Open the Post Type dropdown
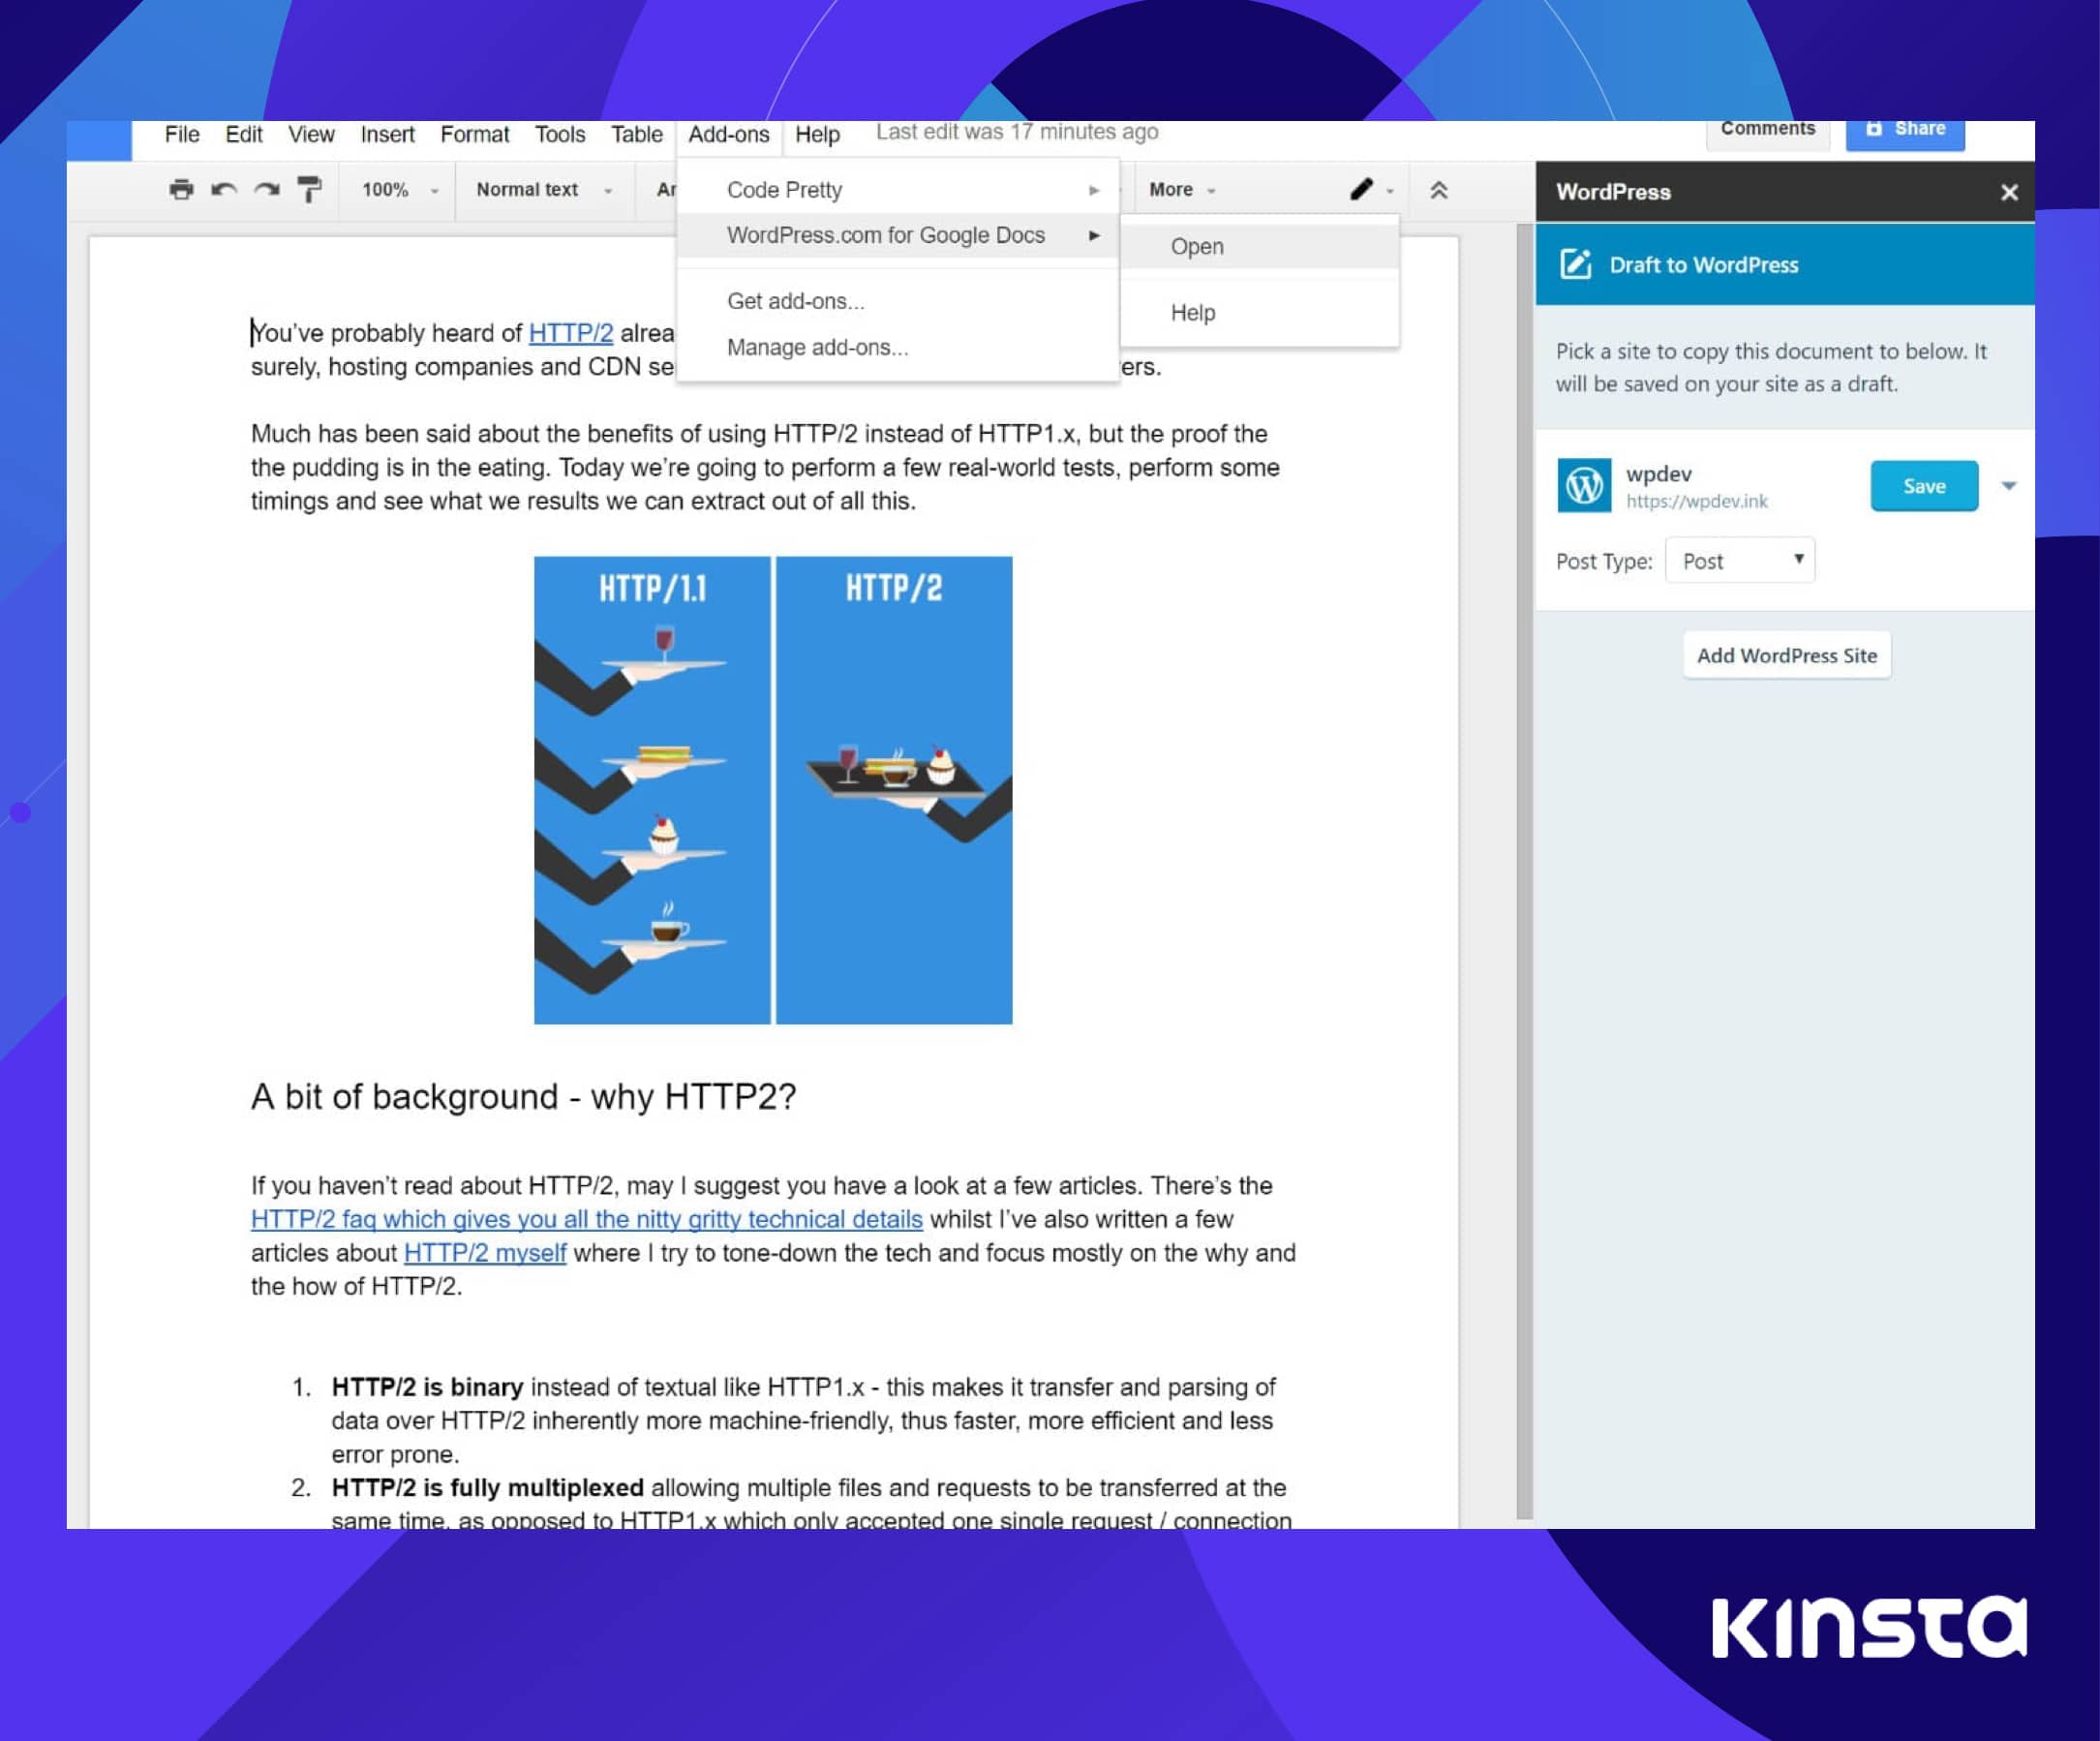 1739,561
